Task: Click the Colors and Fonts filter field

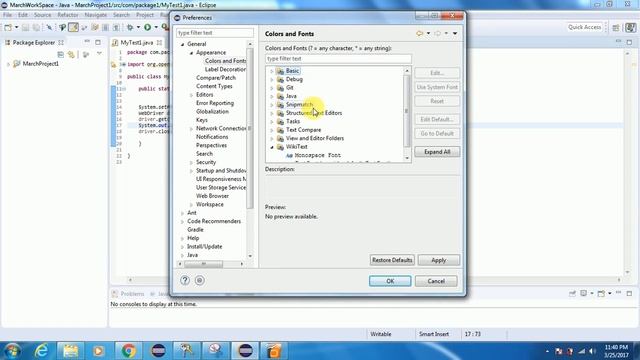Action: click(338, 59)
